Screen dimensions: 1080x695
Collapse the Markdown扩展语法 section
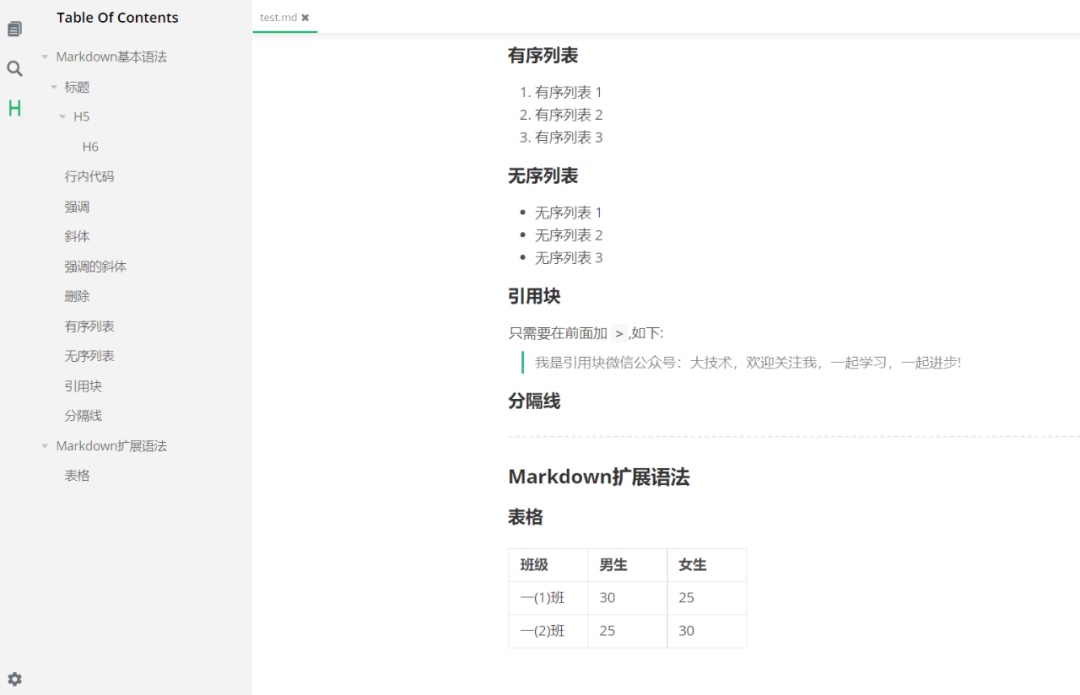(44, 445)
